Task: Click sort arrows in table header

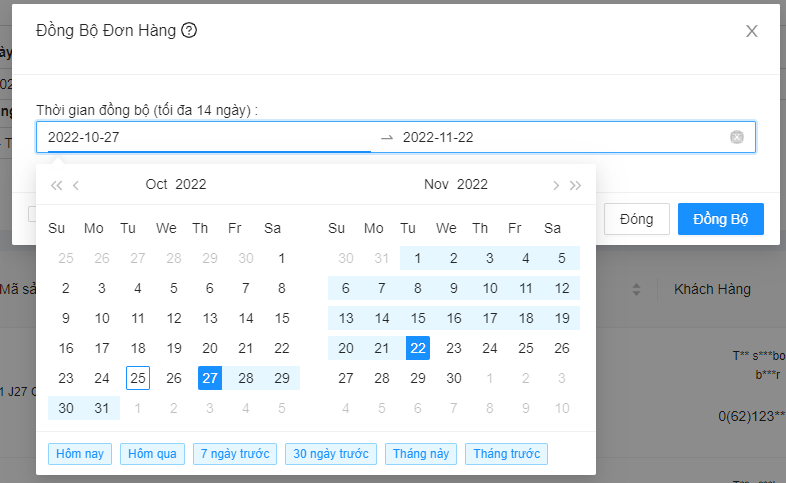Action: pyautogui.click(x=637, y=289)
